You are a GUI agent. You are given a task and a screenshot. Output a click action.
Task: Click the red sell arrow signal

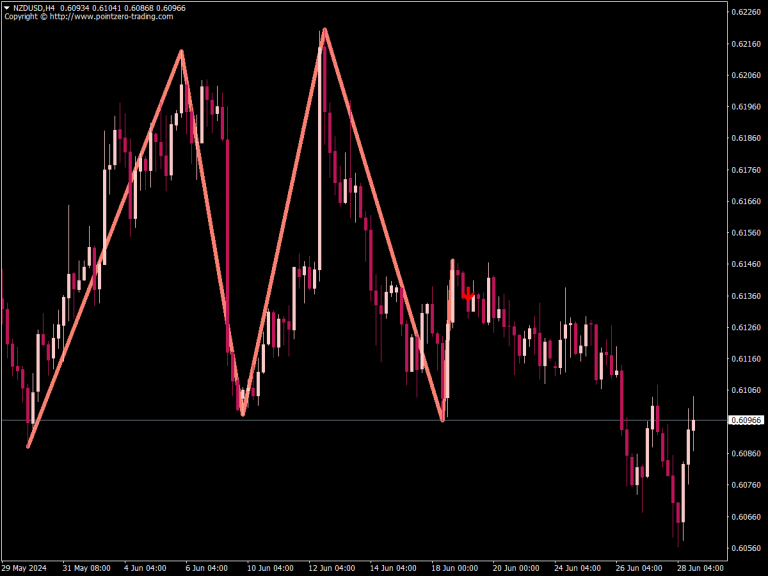click(x=468, y=295)
